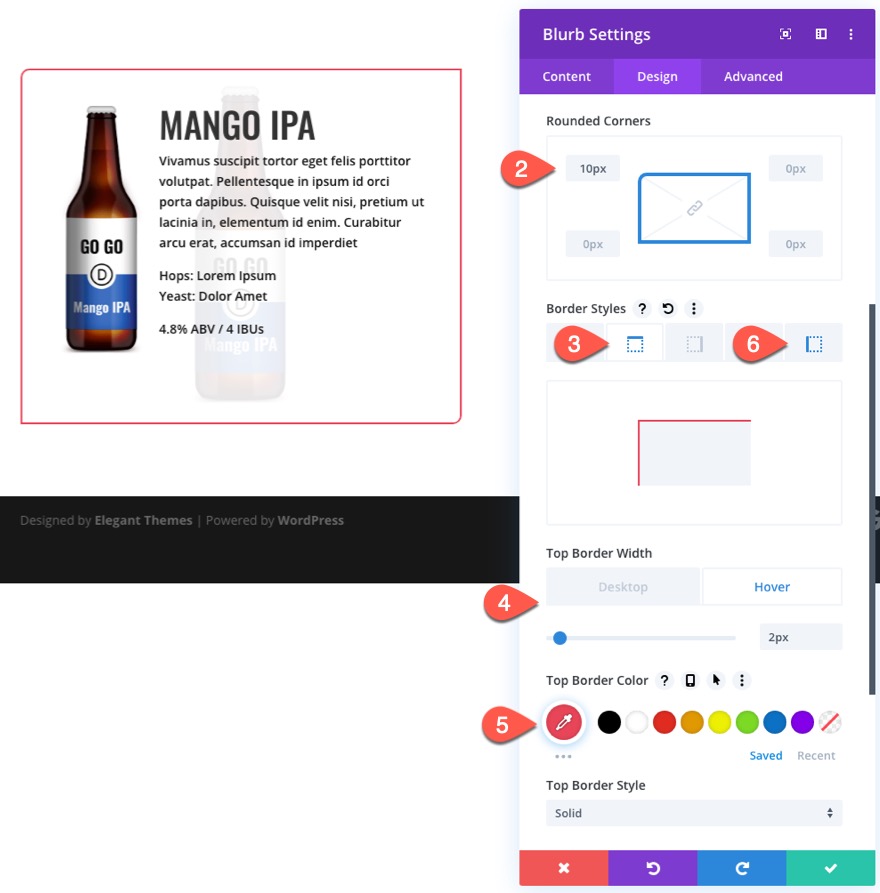This screenshot has height=893, width=880.
Task: Click Border Styles help question icon
Action: pos(642,309)
